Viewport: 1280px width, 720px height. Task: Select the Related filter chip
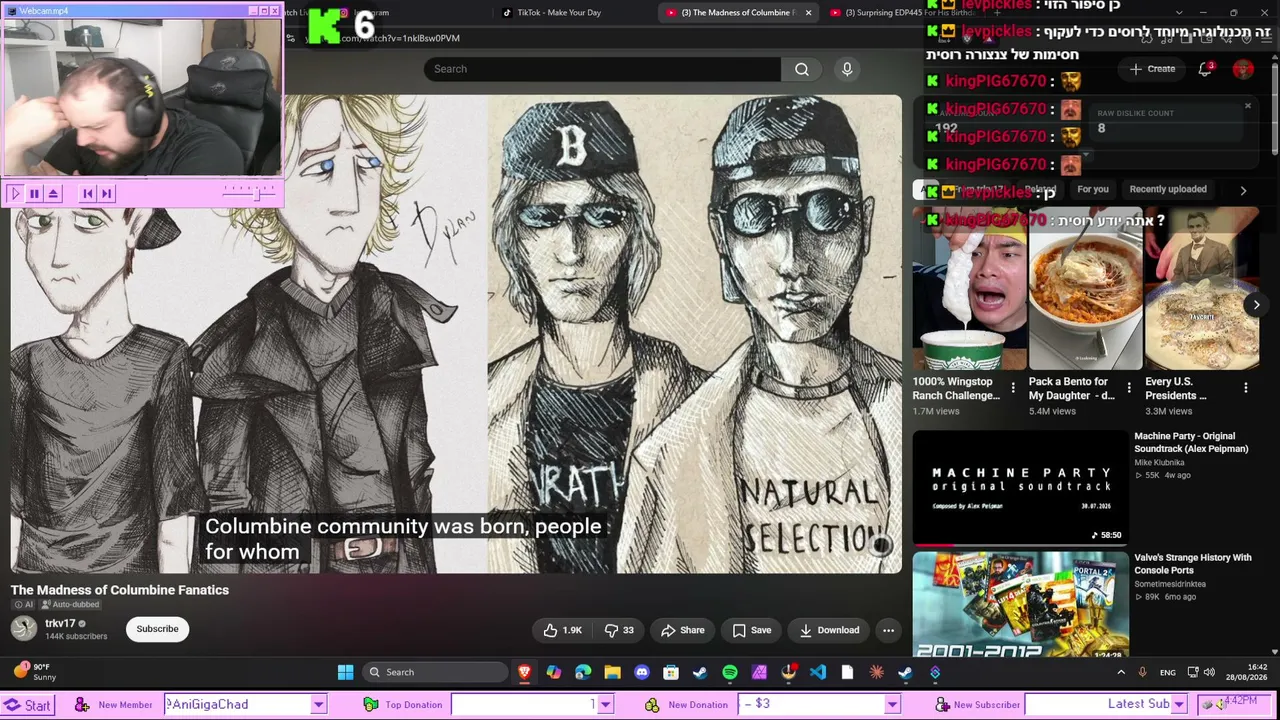pos(1039,189)
